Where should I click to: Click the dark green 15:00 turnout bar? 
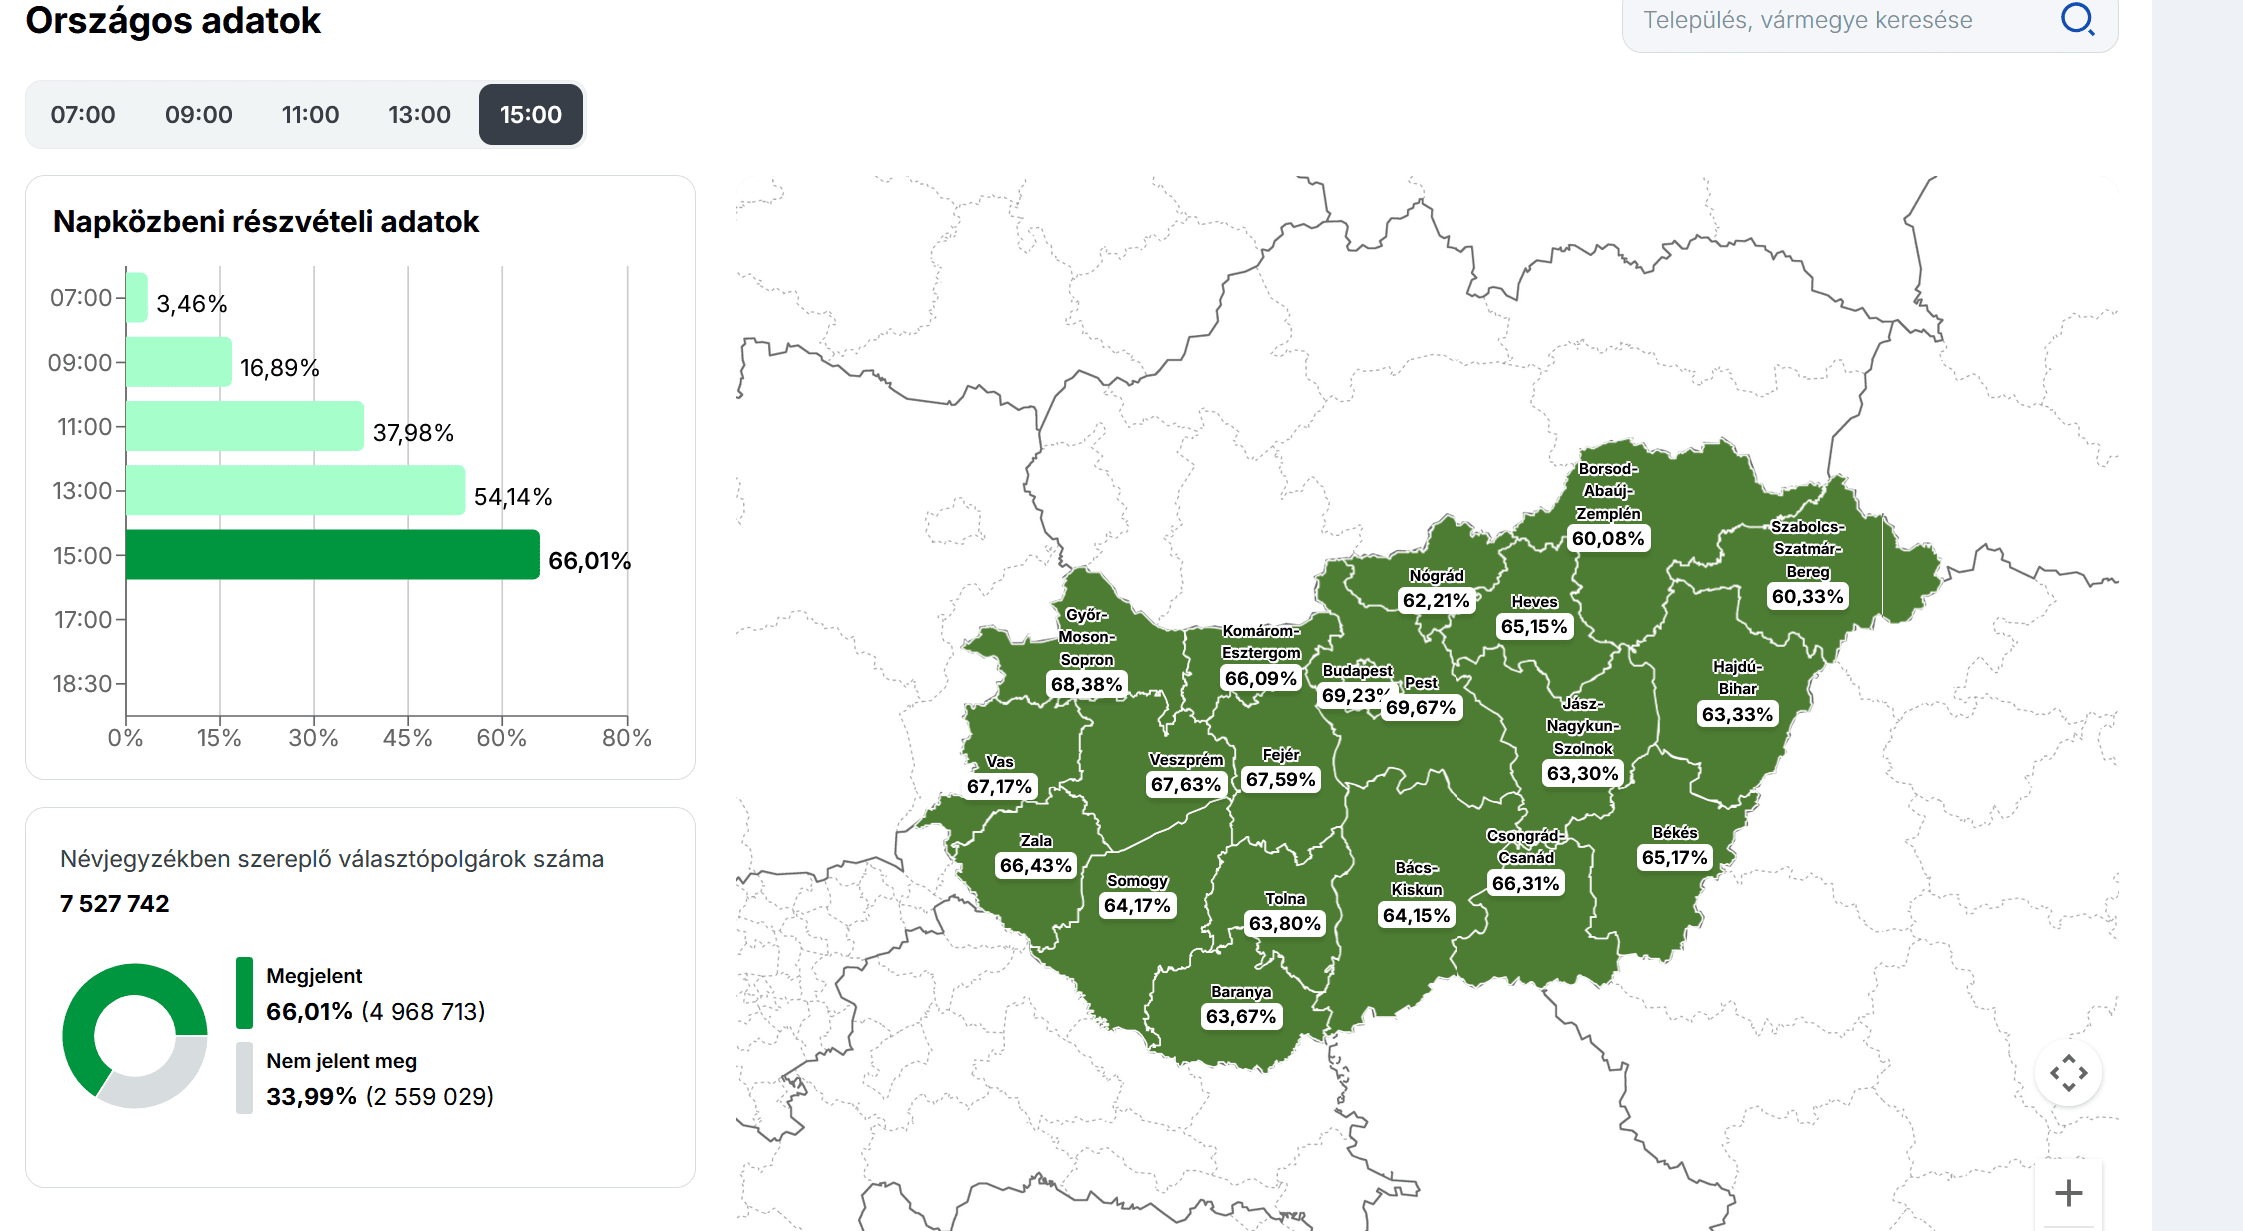(332, 555)
